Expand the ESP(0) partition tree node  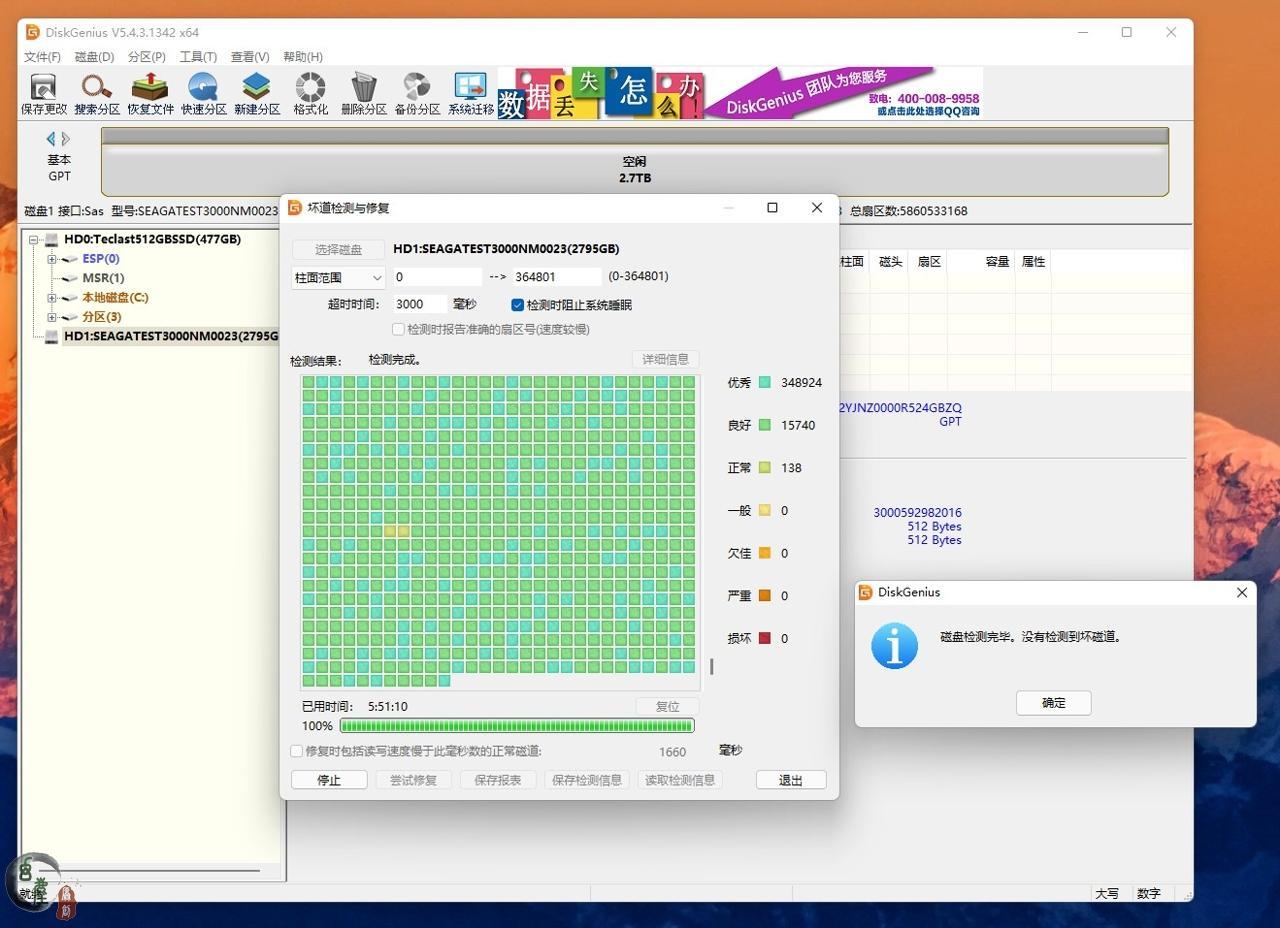(52, 259)
